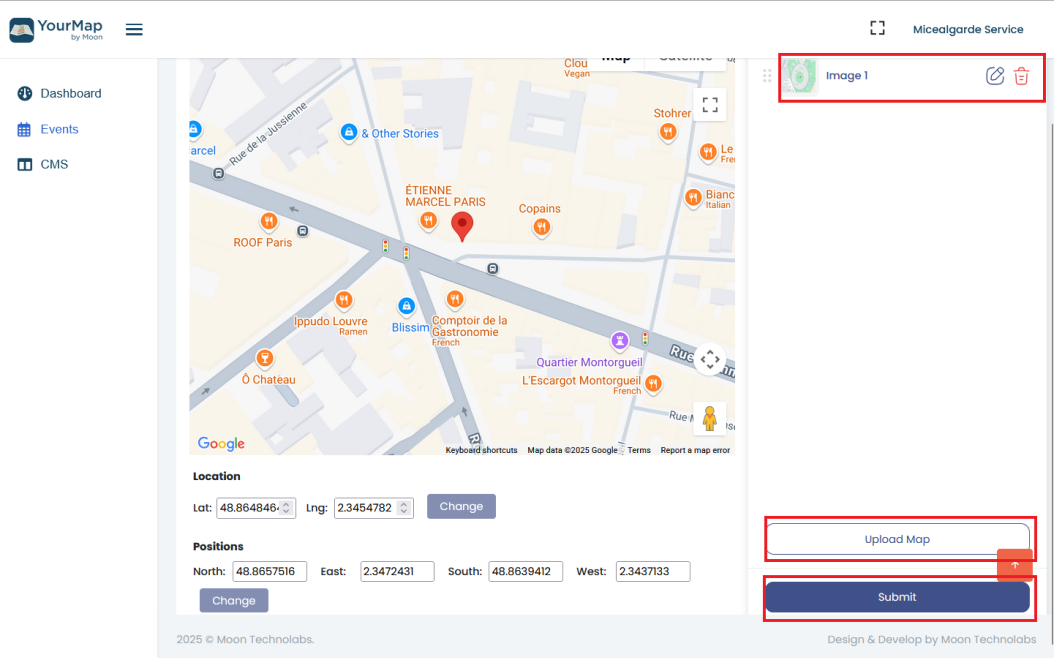Open the Events menu item
The height and width of the screenshot is (658, 1054).
coord(59,129)
